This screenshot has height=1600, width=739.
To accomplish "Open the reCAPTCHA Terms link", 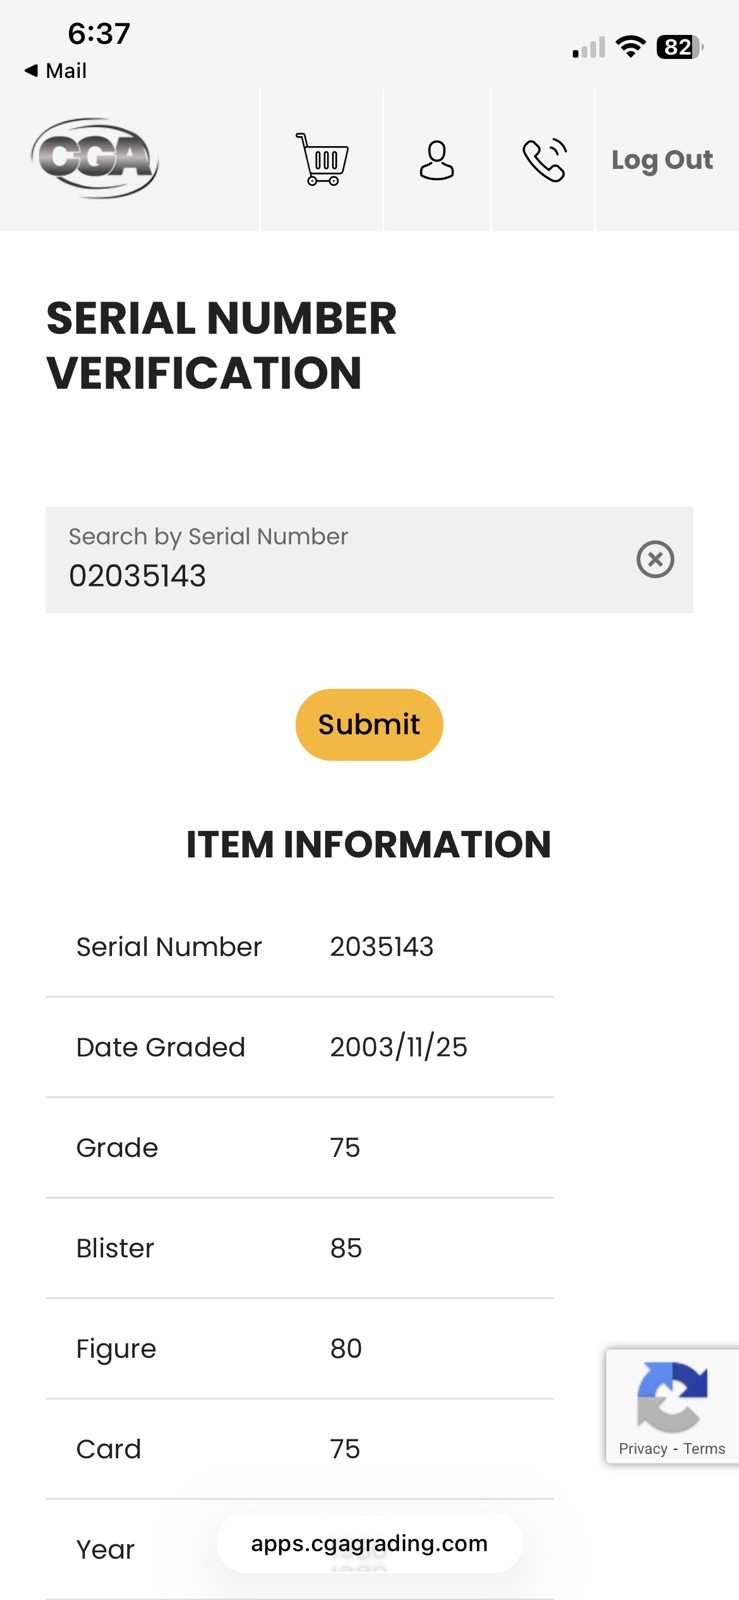I will pos(705,1449).
